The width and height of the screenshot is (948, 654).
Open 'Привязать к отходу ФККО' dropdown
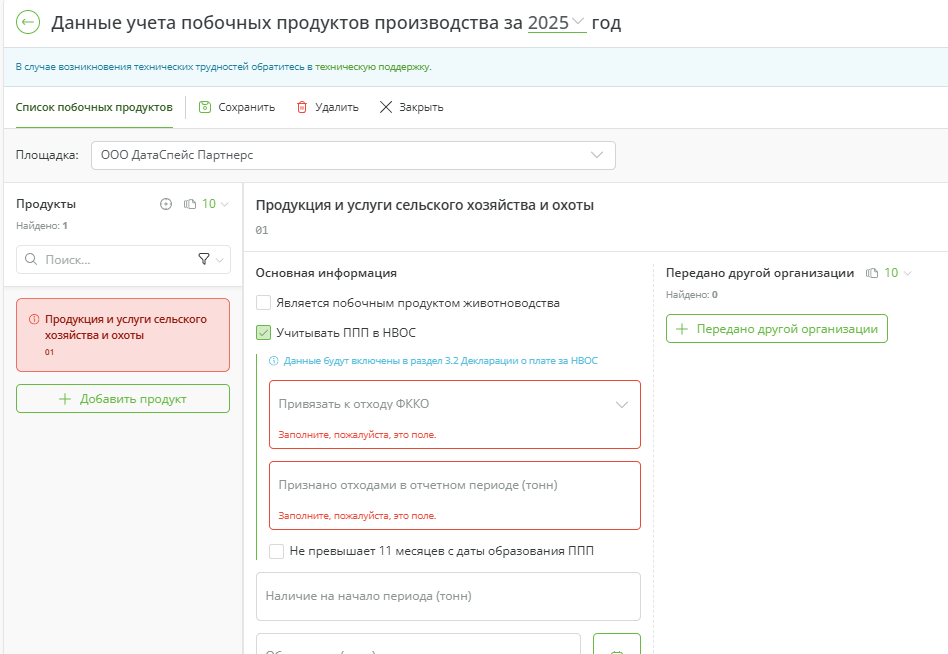(454, 405)
